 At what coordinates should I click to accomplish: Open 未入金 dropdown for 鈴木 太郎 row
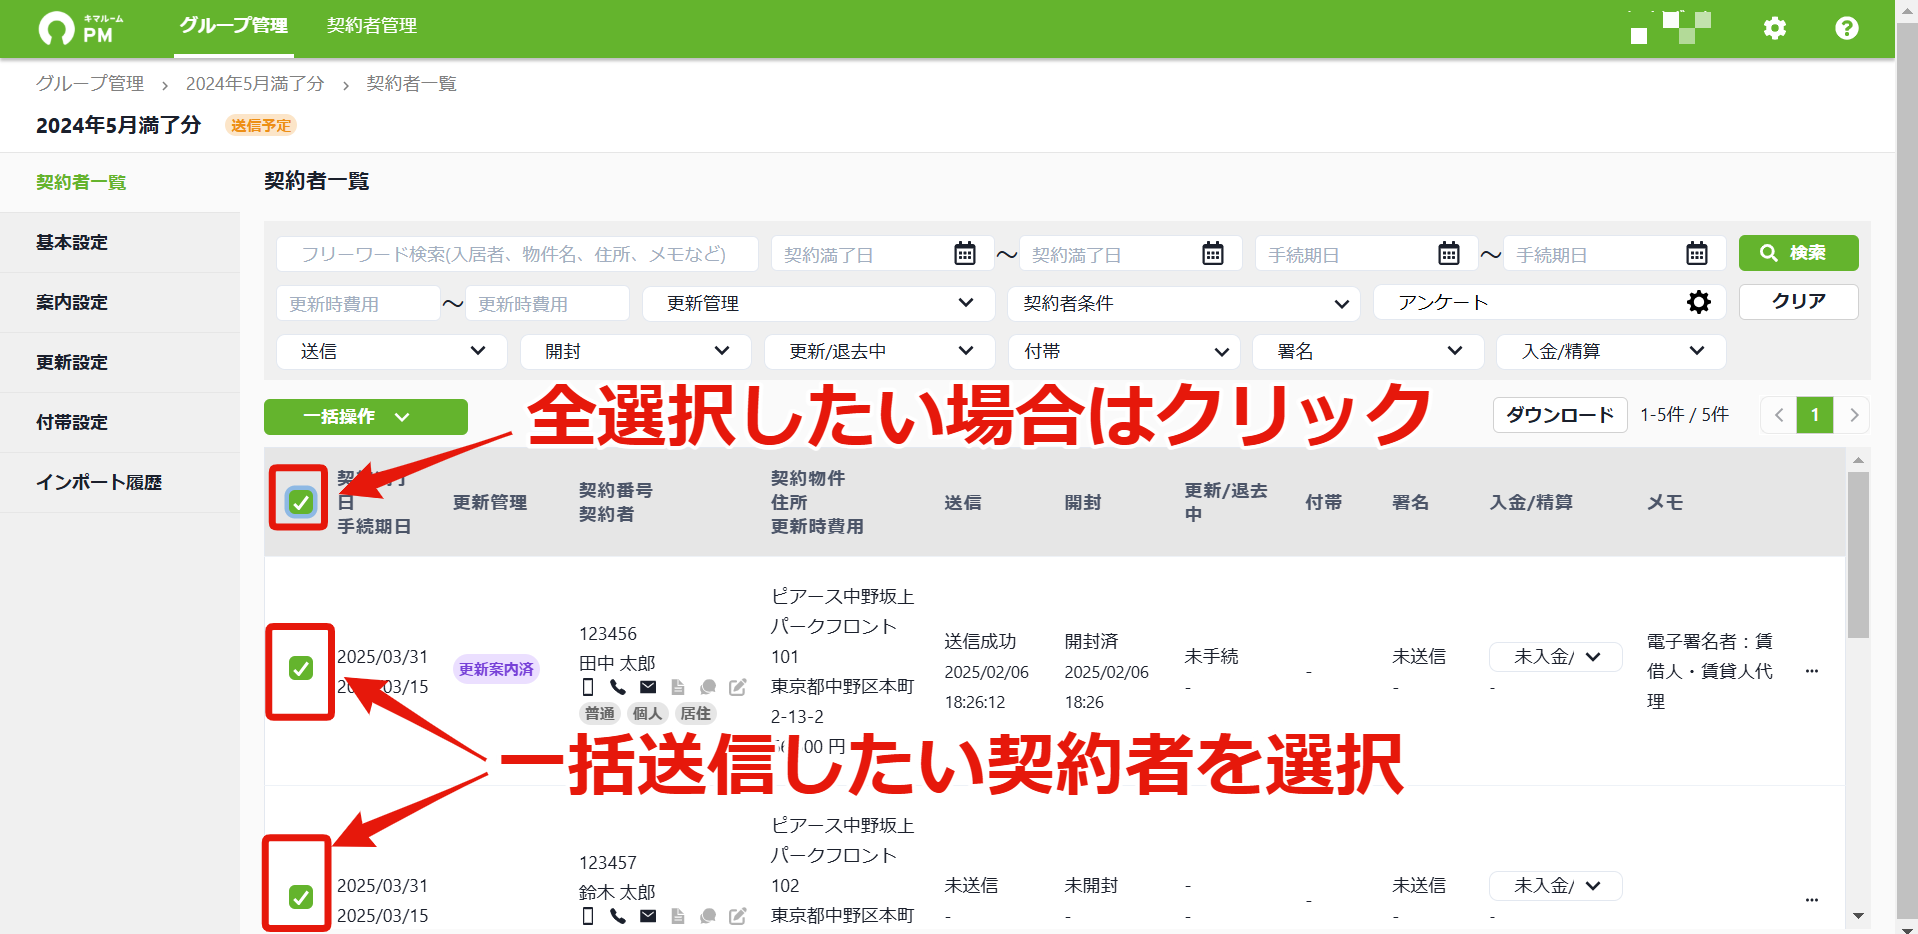1556,886
